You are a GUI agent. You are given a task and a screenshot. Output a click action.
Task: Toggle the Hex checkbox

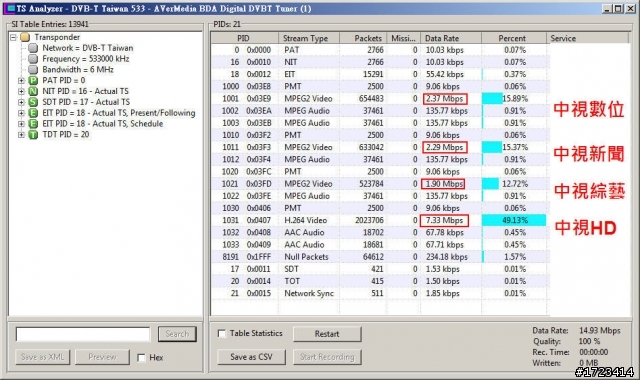click(141, 358)
